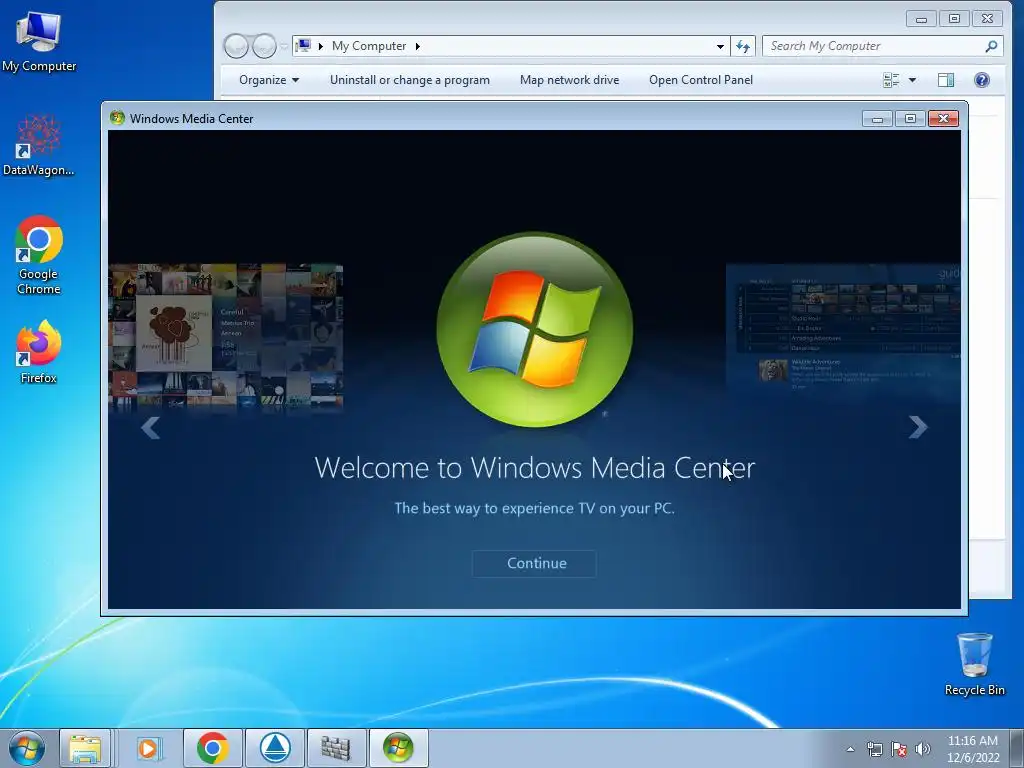Viewport: 1024px width, 768px height.
Task: Click the taskbar clock showing 11:16 AM
Action: click(972, 749)
